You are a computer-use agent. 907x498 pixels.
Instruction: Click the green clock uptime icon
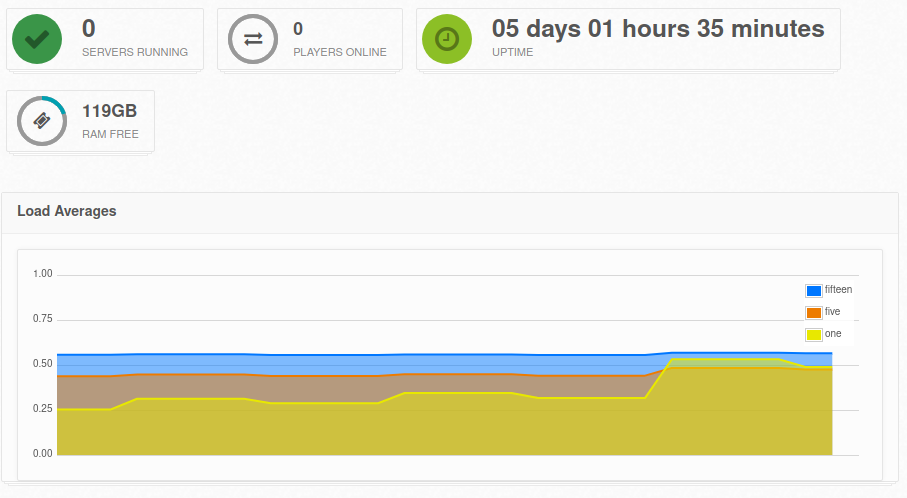447,39
